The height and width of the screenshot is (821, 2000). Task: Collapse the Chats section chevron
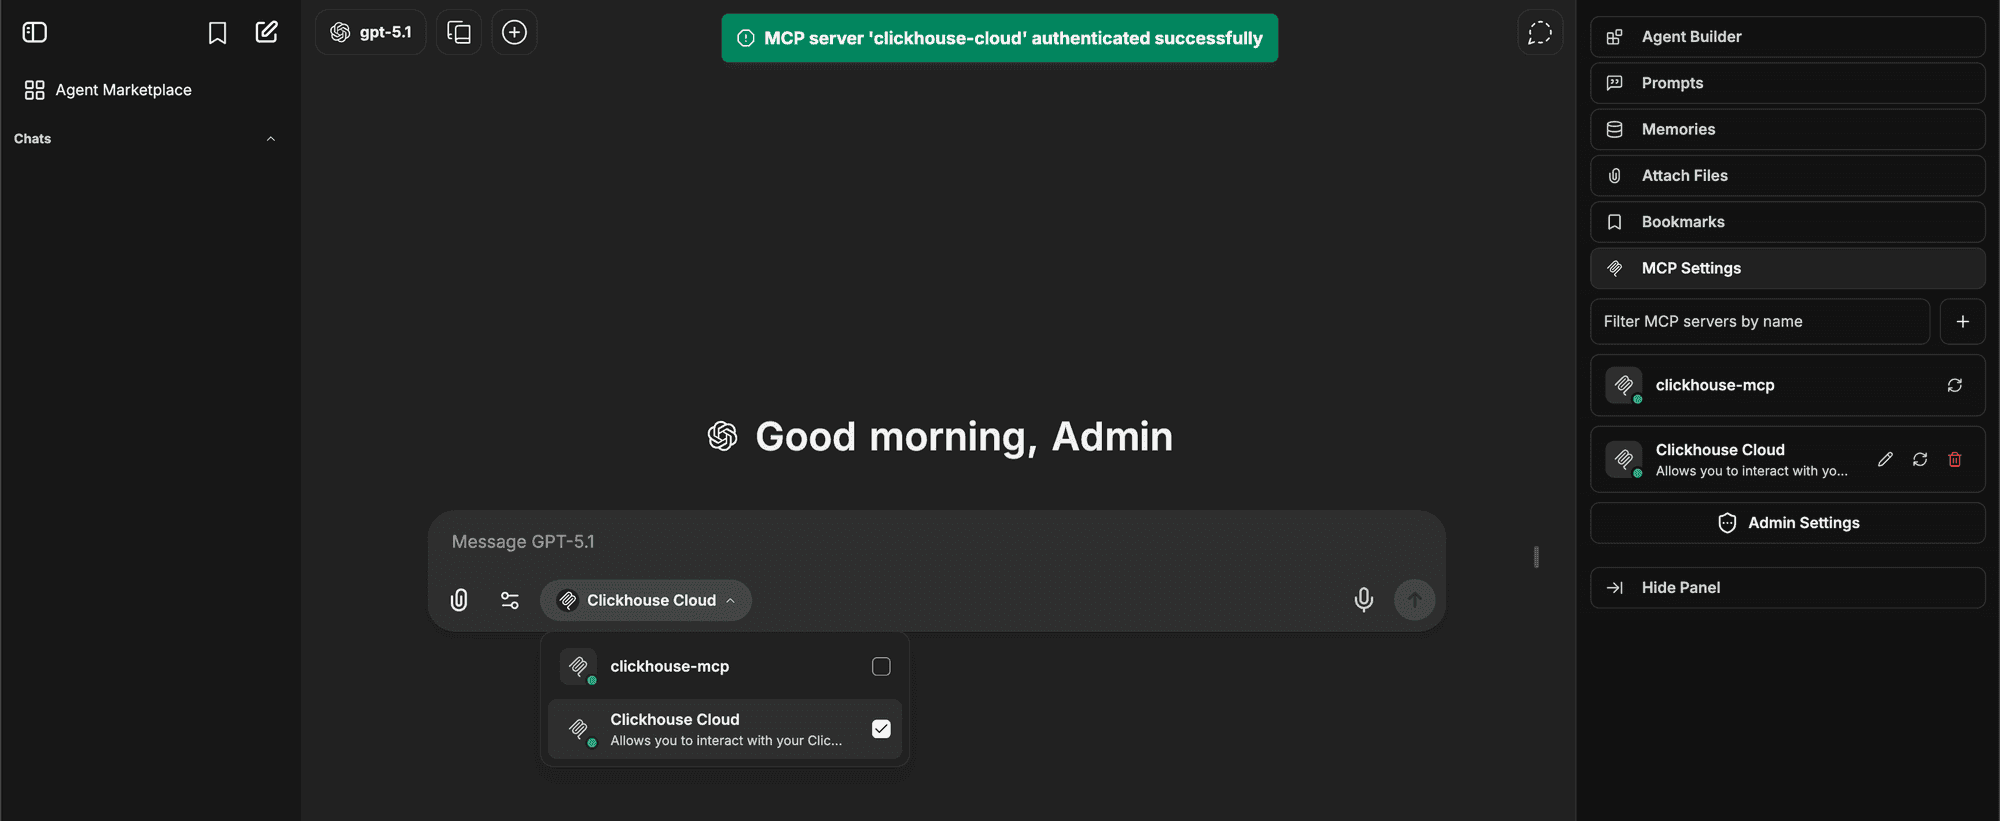pos(271,139)
